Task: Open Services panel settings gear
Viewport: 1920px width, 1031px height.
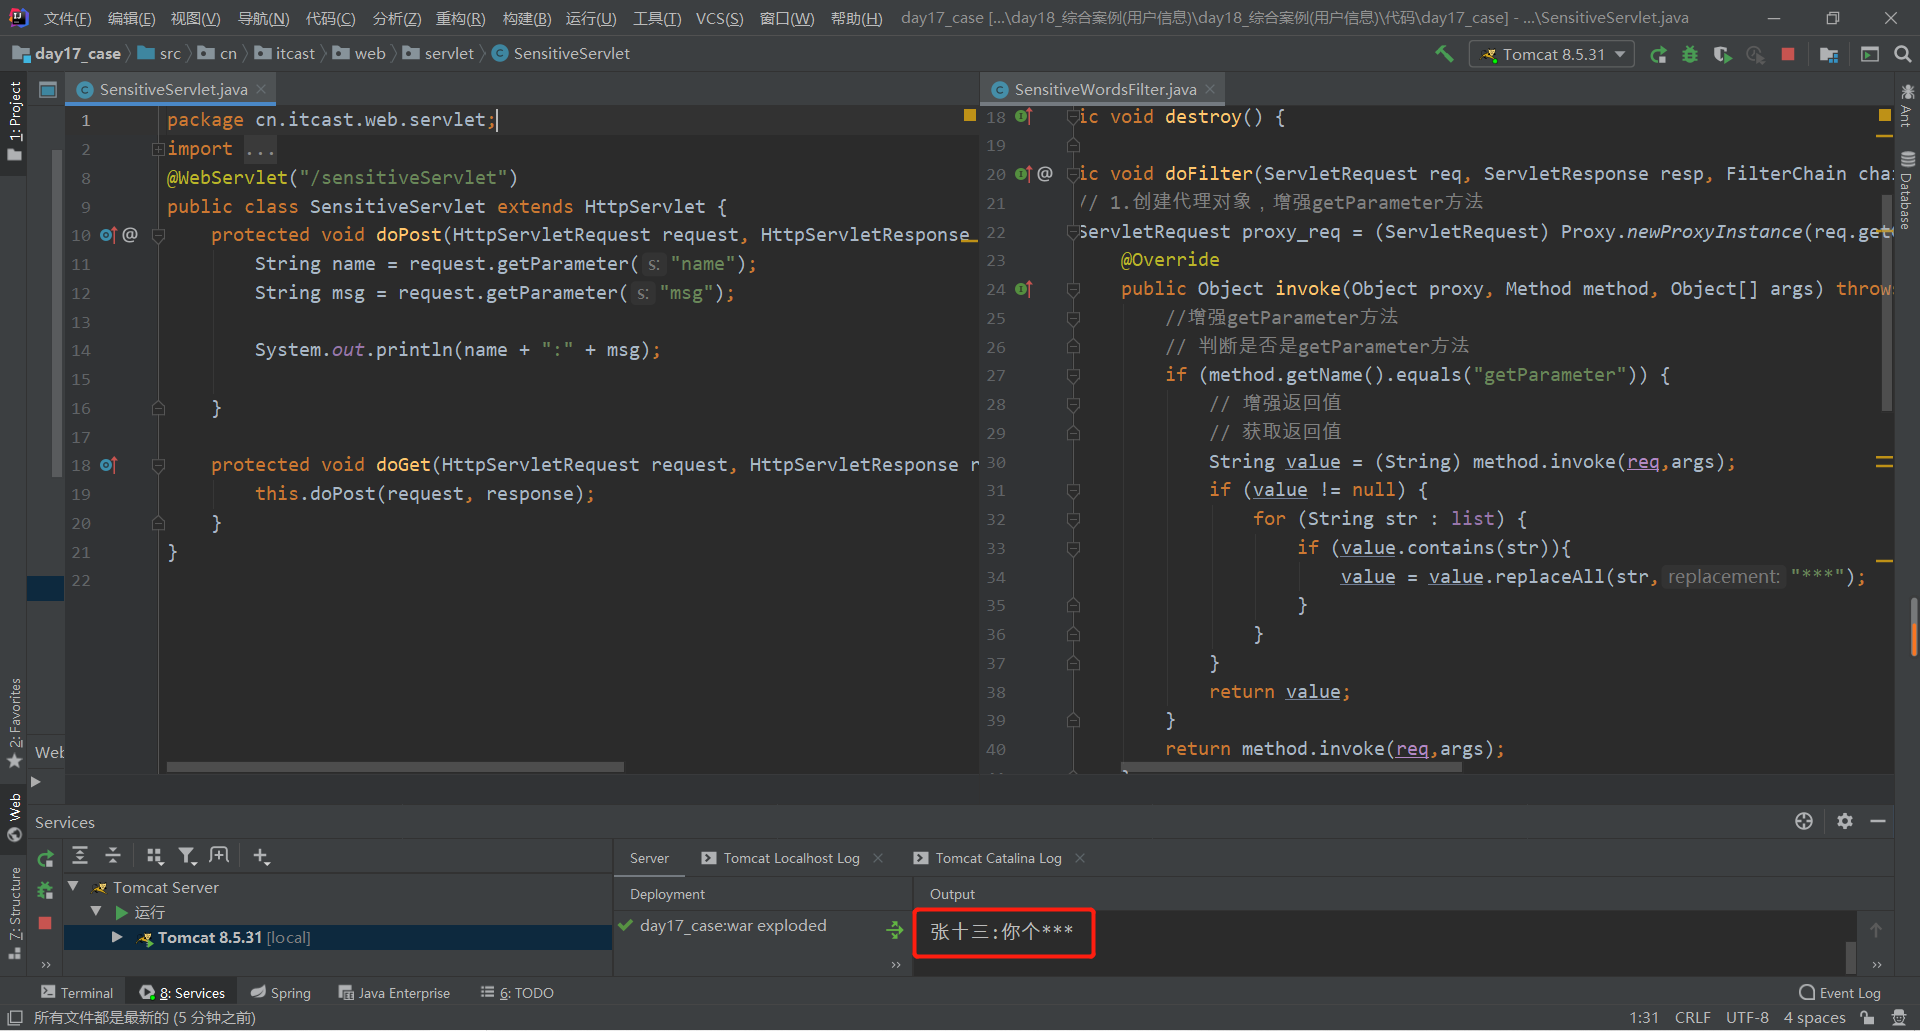Action: 1845,821
